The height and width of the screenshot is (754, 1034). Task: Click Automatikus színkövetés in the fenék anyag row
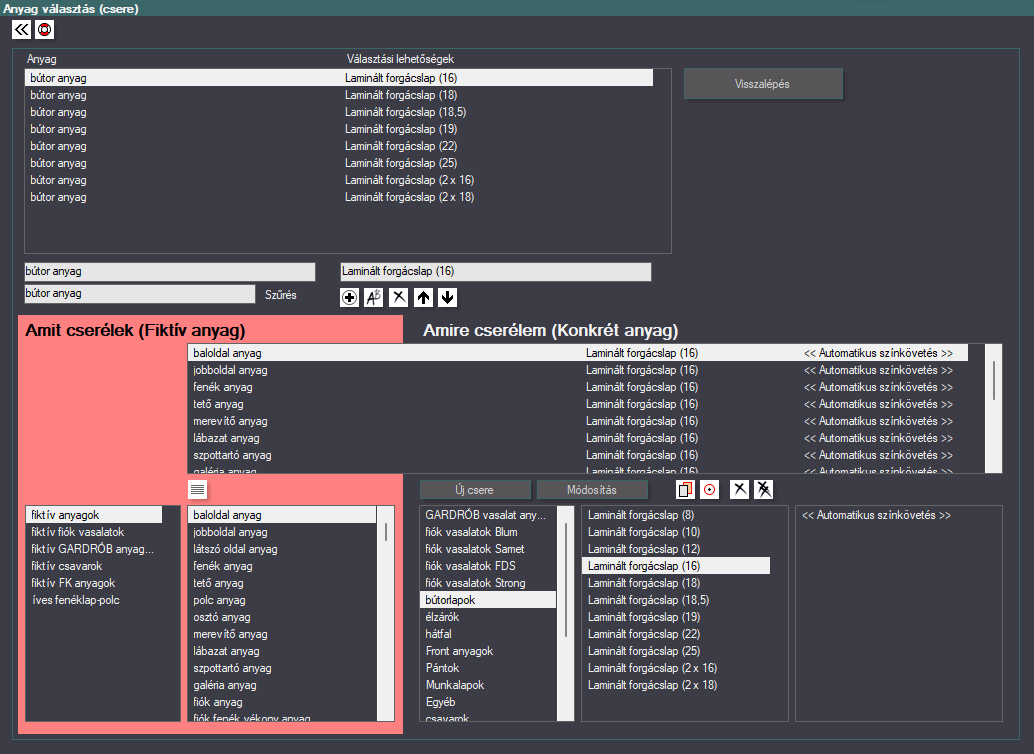878,387
